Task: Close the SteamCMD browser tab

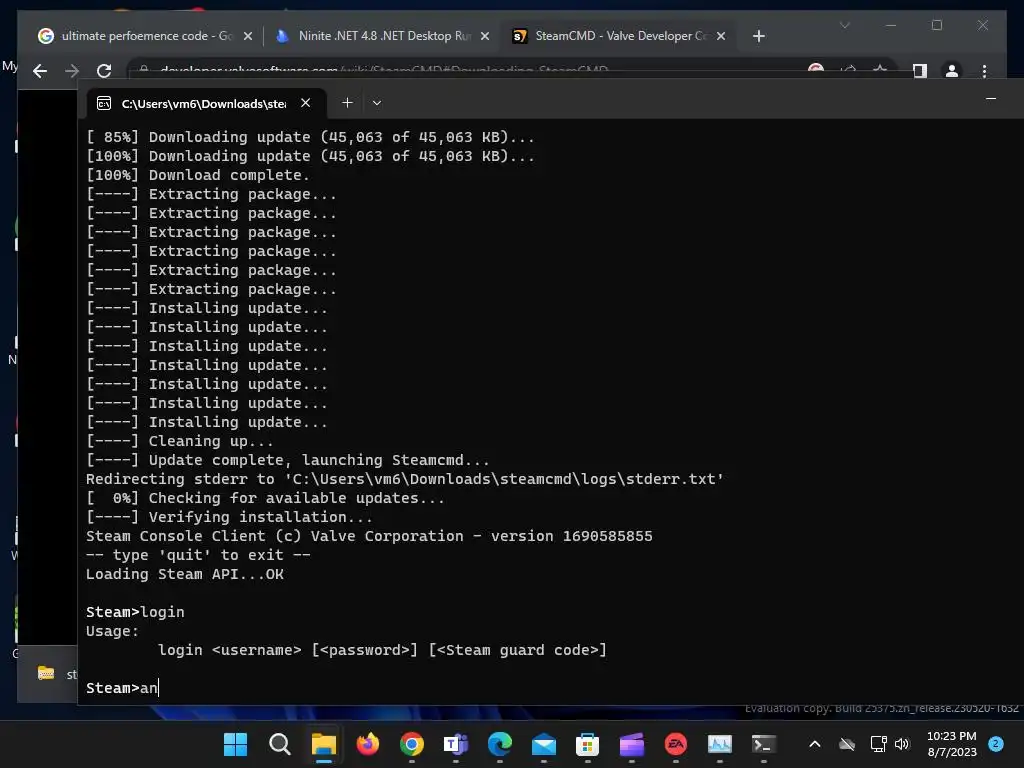Action: pyautogui.click(x=721, y=37)
